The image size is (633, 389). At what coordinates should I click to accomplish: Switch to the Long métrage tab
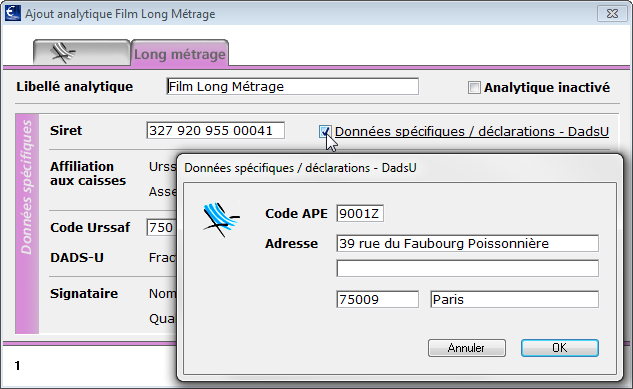click(180, 53)
